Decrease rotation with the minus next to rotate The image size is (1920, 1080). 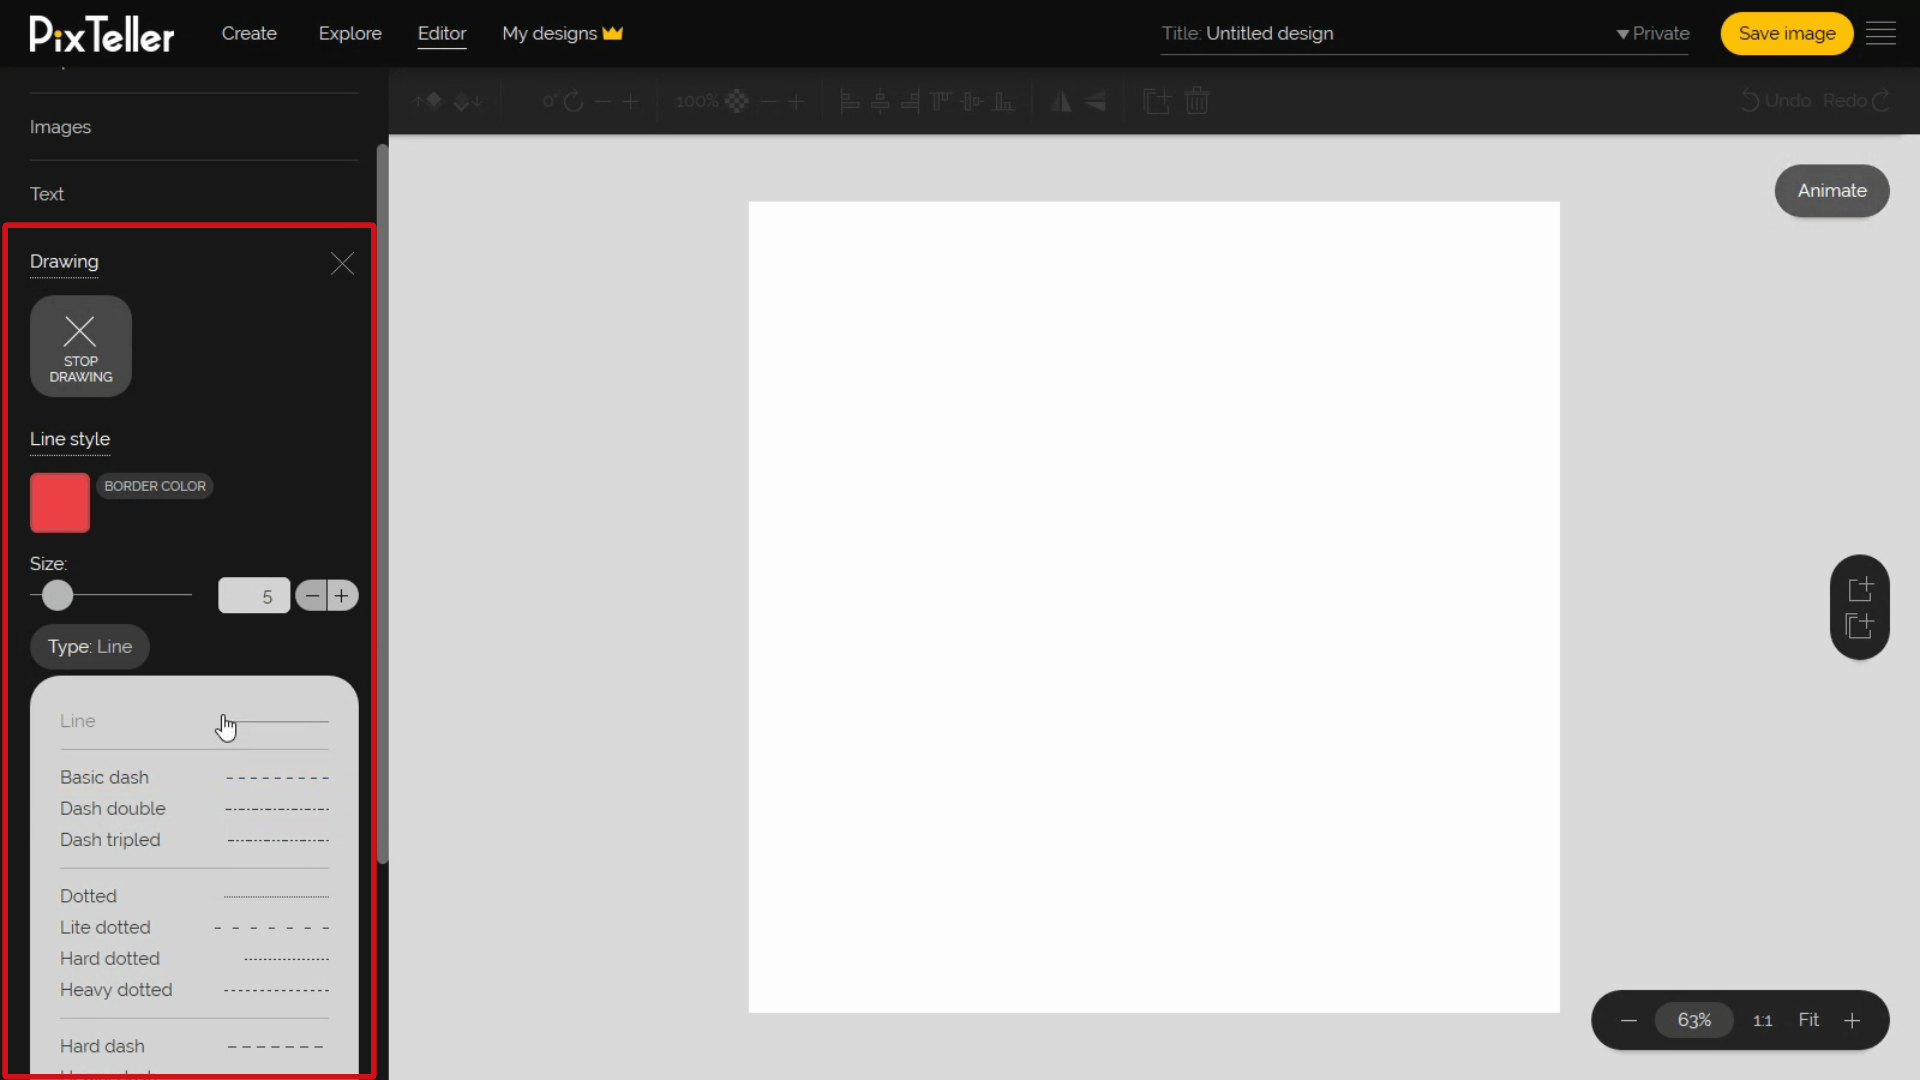coord(602,101)
